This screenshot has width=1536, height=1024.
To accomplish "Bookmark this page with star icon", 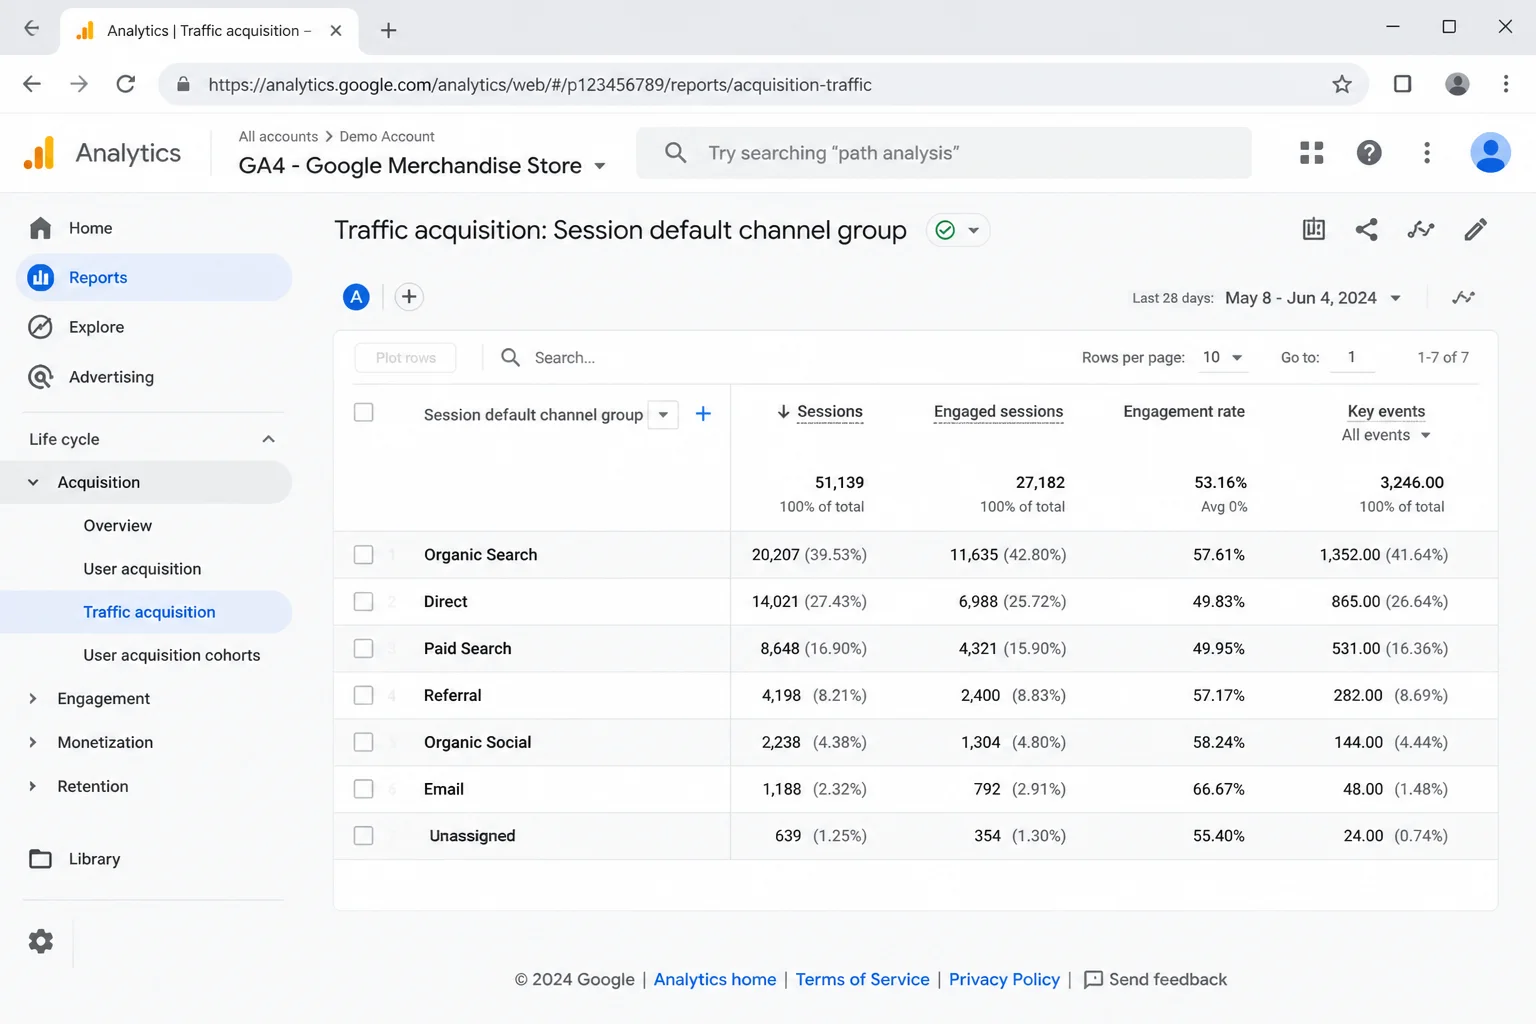I will coord(1342,84).
